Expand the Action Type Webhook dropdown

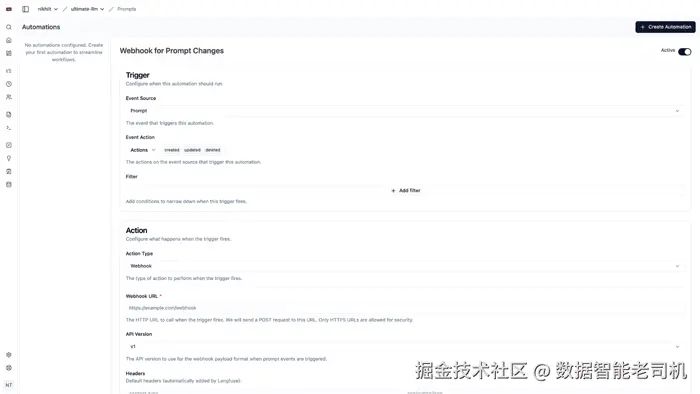(405, 266)
